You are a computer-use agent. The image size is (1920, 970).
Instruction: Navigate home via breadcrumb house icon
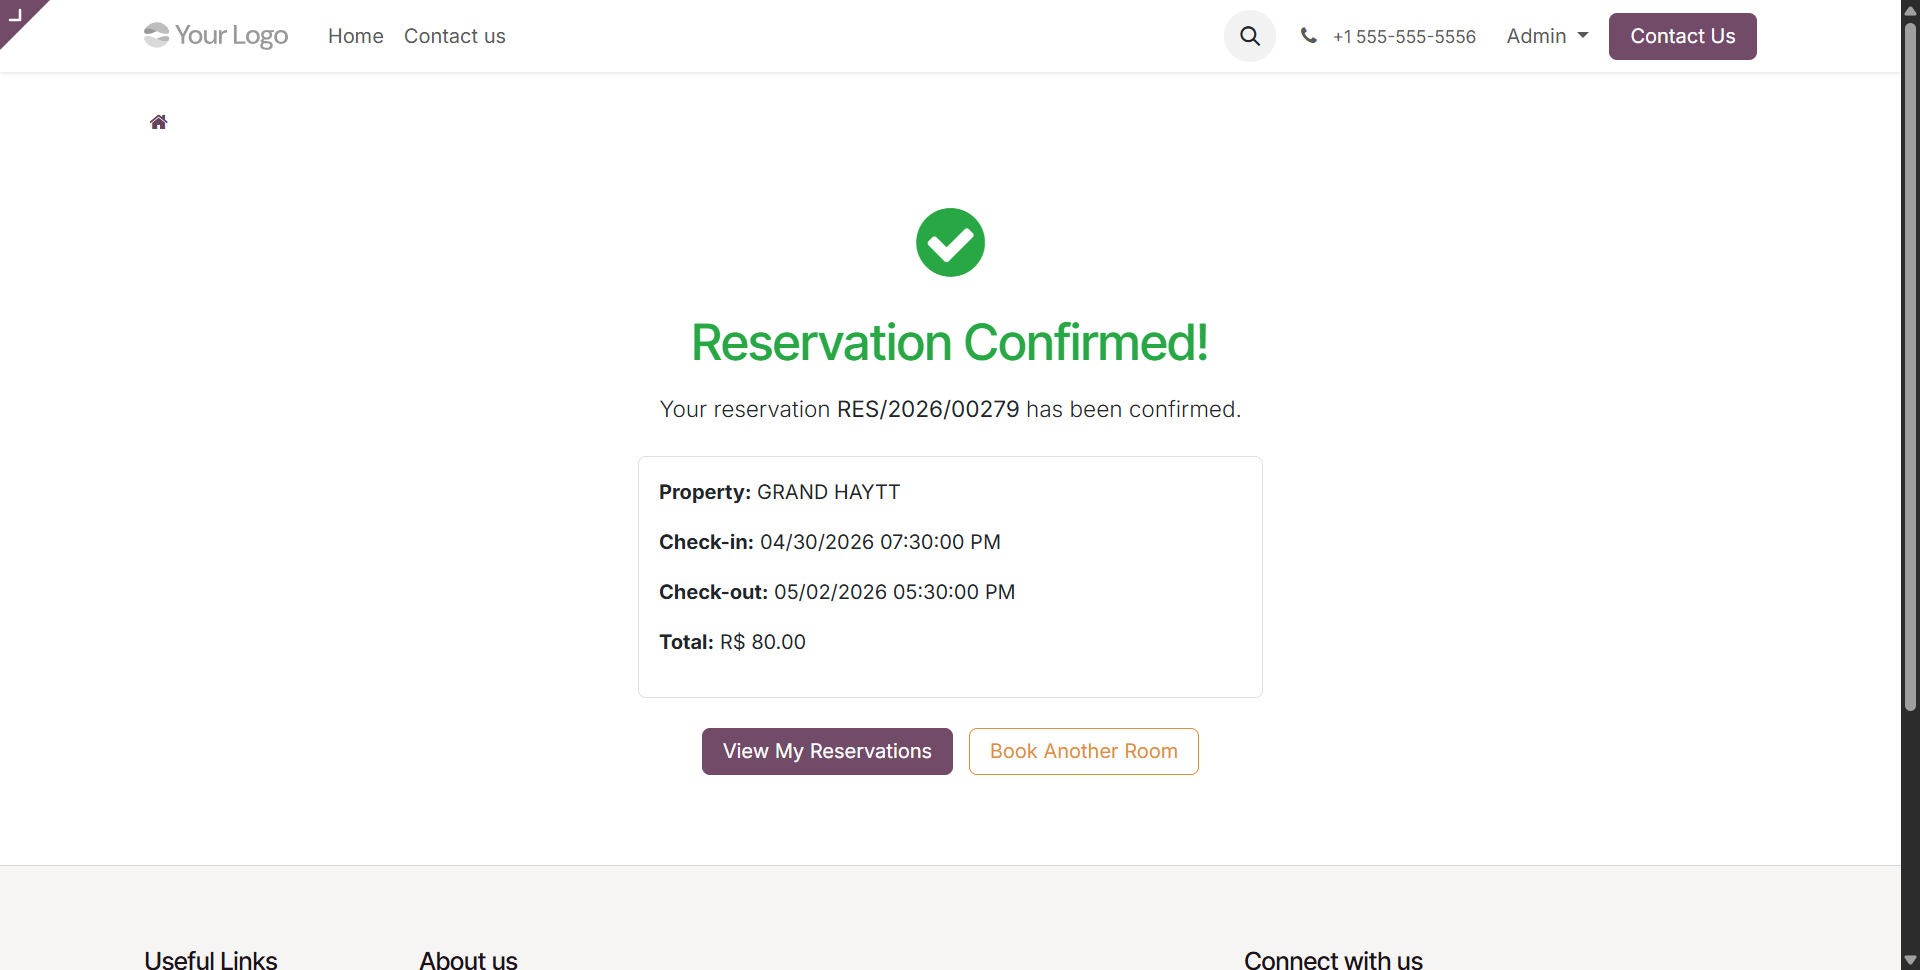click(x=157, y=122)
